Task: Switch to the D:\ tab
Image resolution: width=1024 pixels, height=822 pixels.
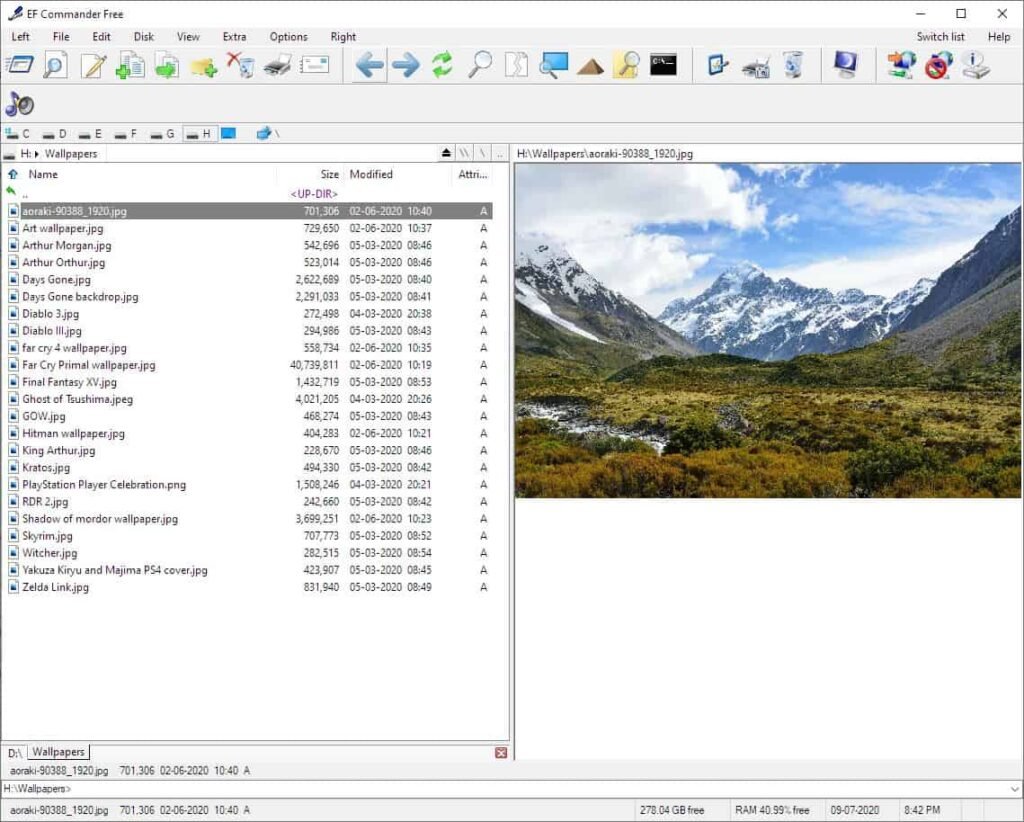Action: coord(15,753)
